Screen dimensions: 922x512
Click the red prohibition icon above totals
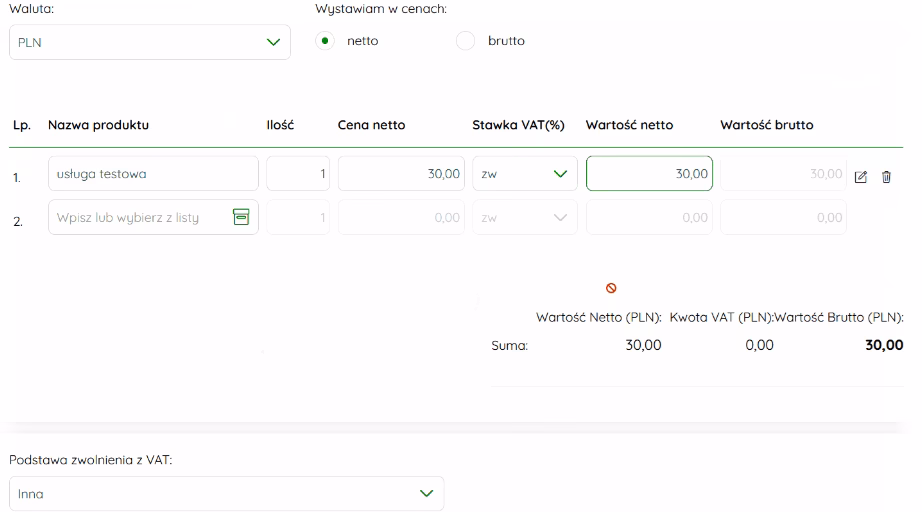pyautogui.click(x=611, y=288)
